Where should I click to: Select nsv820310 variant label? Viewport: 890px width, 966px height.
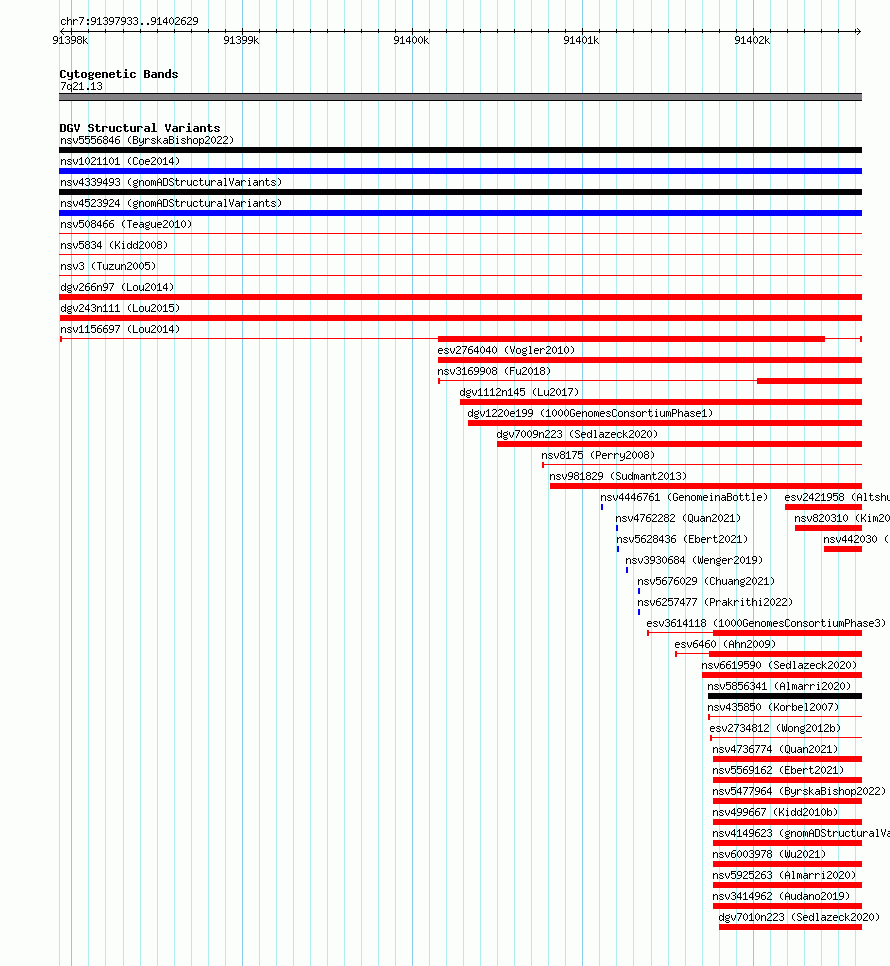pos(842,518)
